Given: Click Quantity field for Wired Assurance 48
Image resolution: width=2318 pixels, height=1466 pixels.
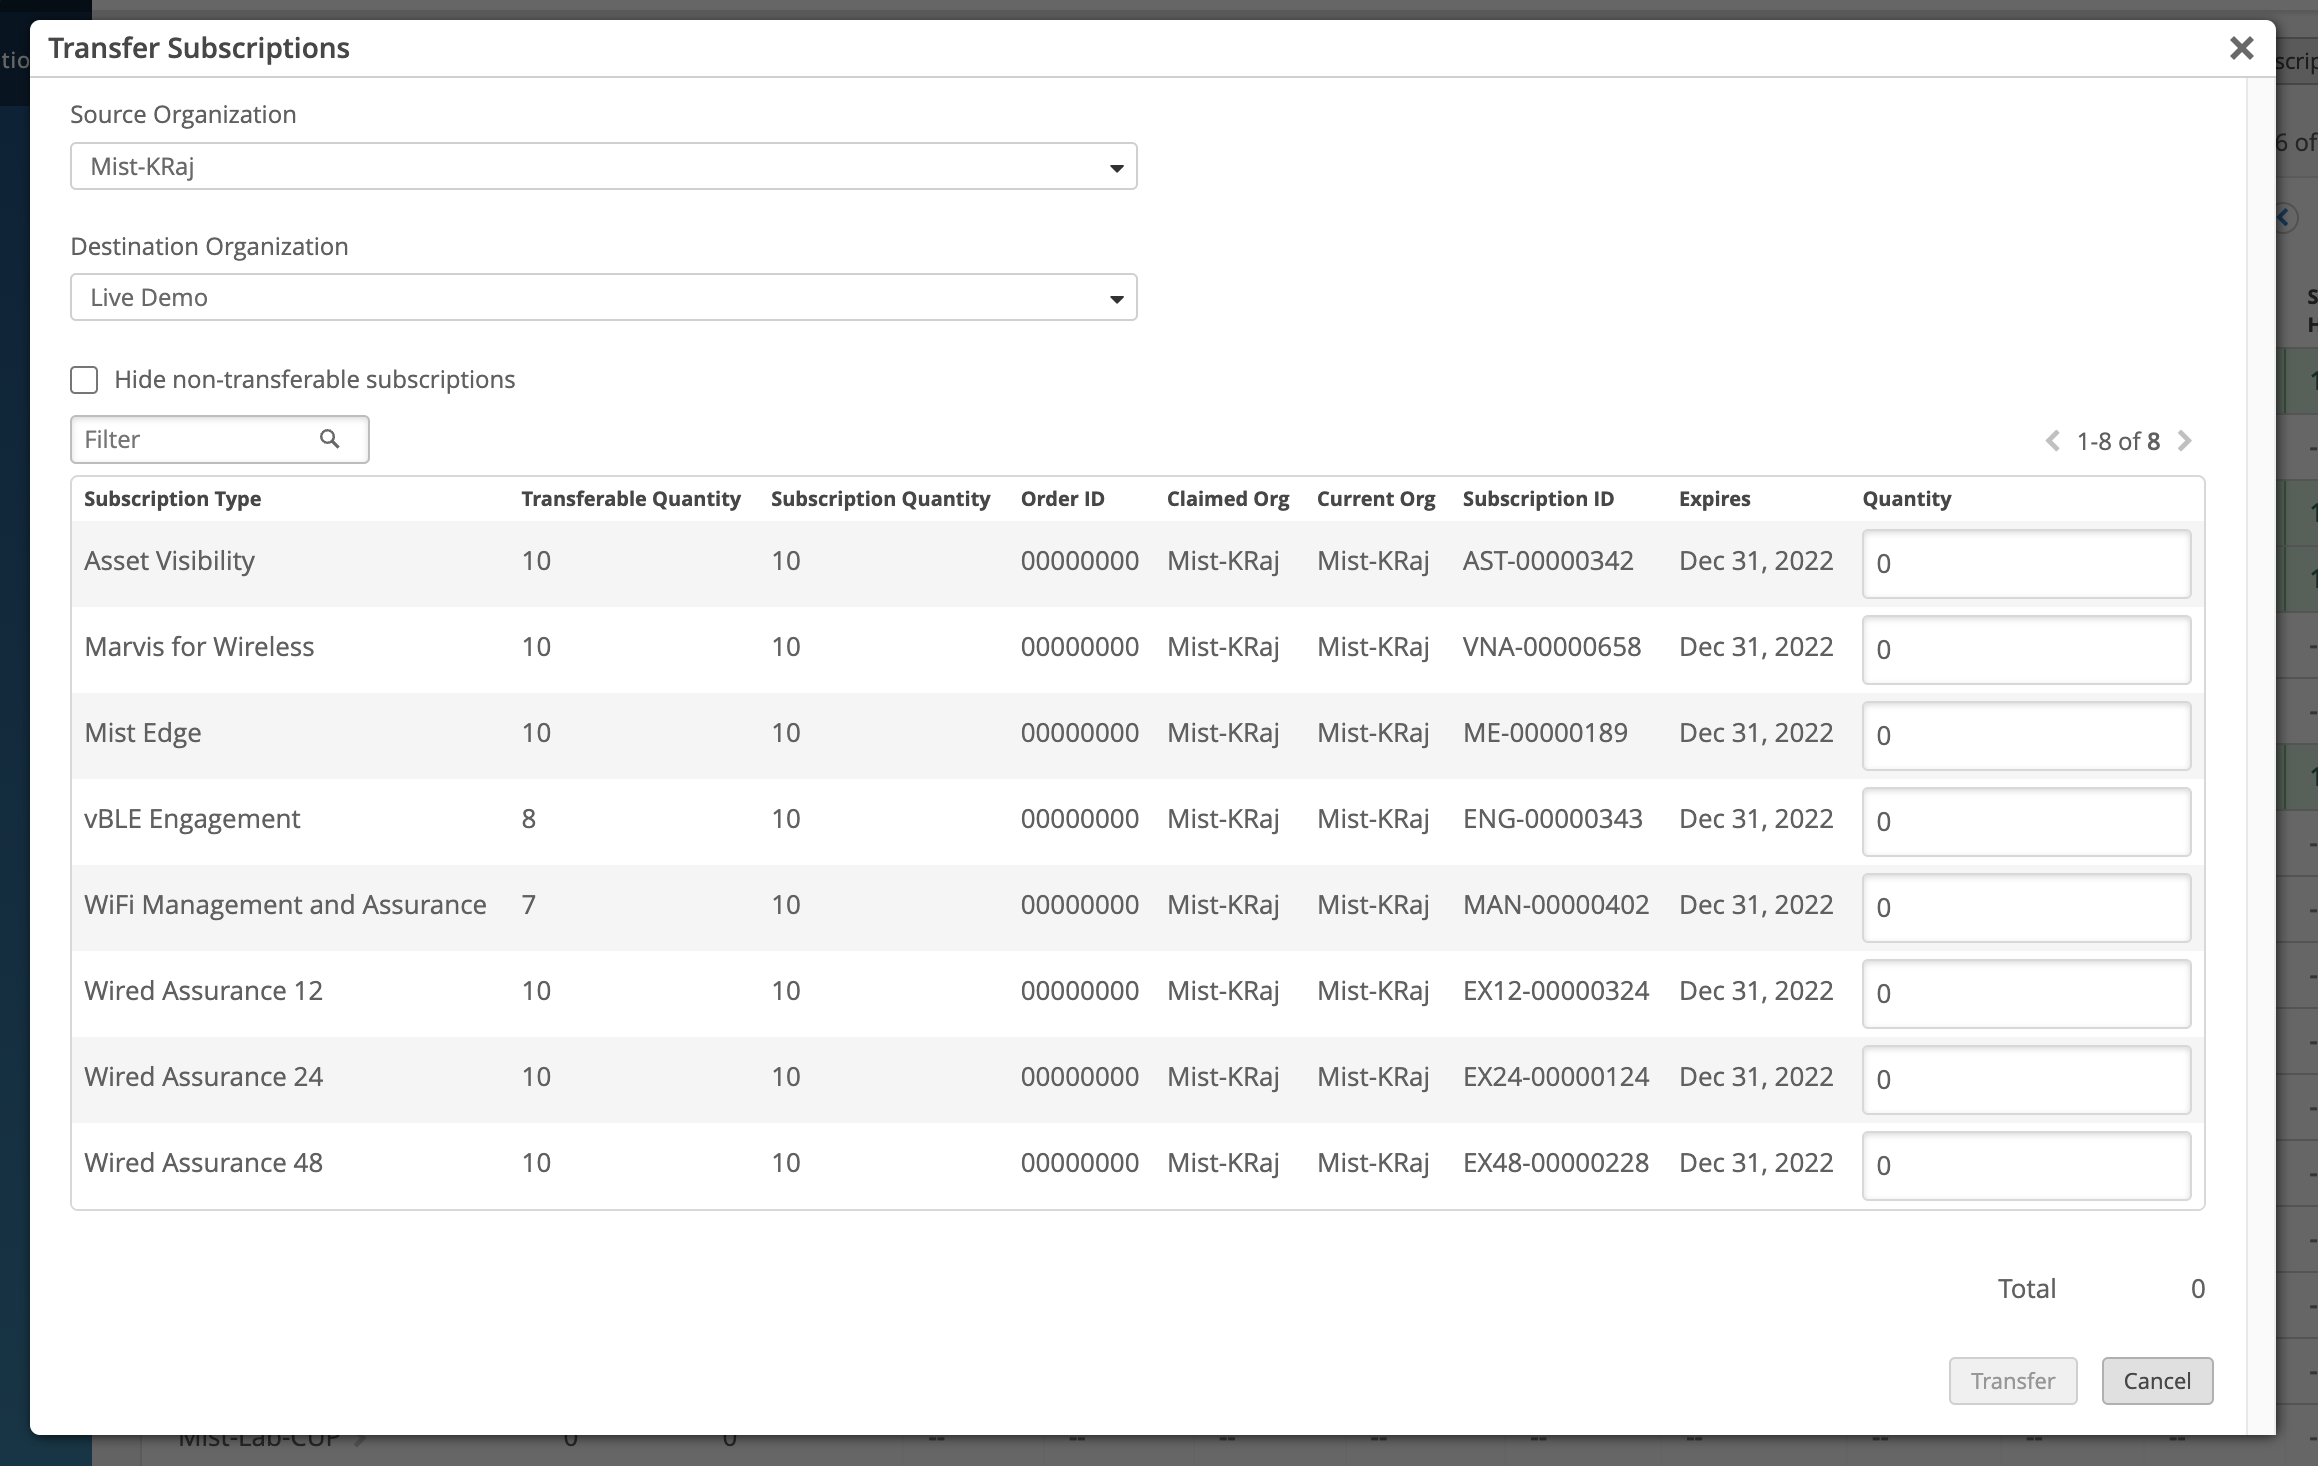Looking at the screenshot, I should point(2025,1165).
